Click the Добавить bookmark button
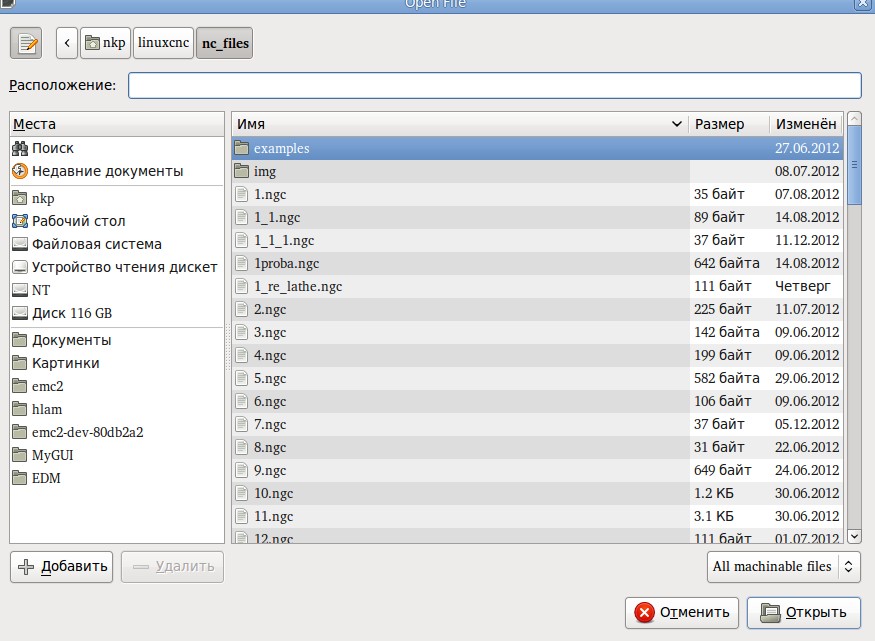Screen dimensions: 875x641 point(62,566)
